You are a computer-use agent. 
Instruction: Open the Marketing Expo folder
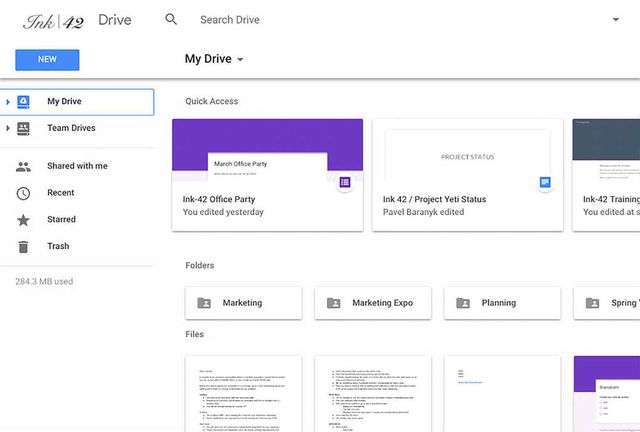(373, 303)
